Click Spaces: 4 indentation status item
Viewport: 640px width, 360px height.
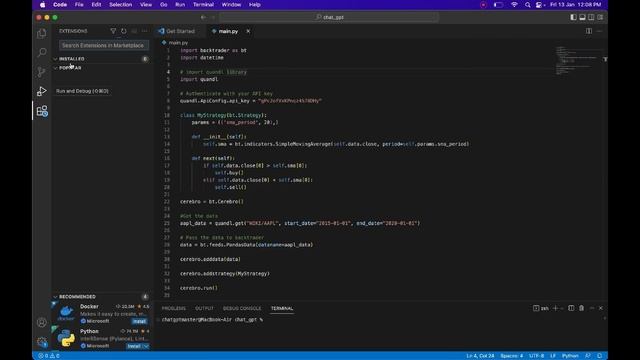511,356
